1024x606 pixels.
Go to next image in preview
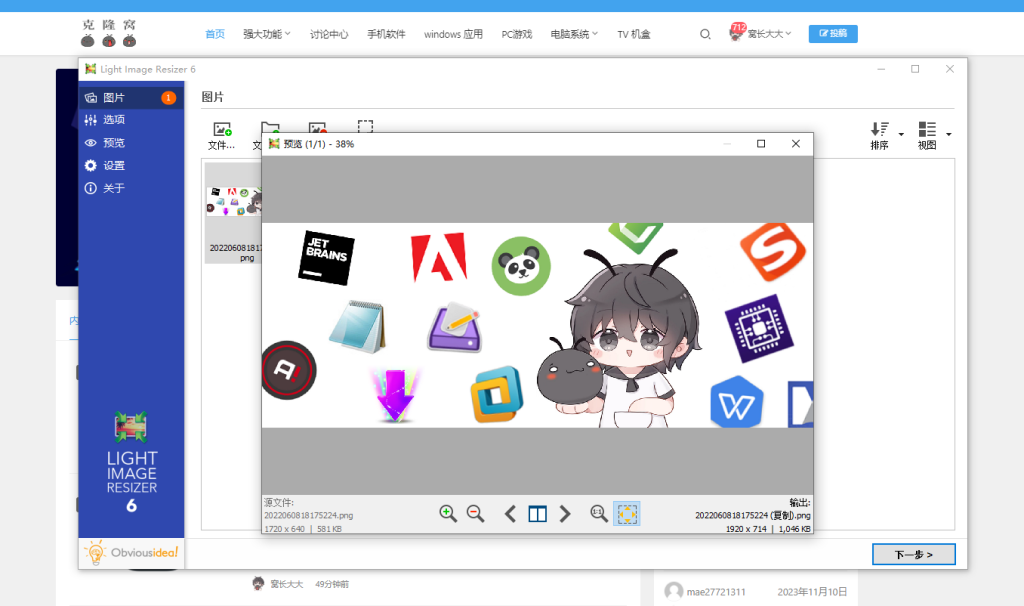tap(565, 514)
